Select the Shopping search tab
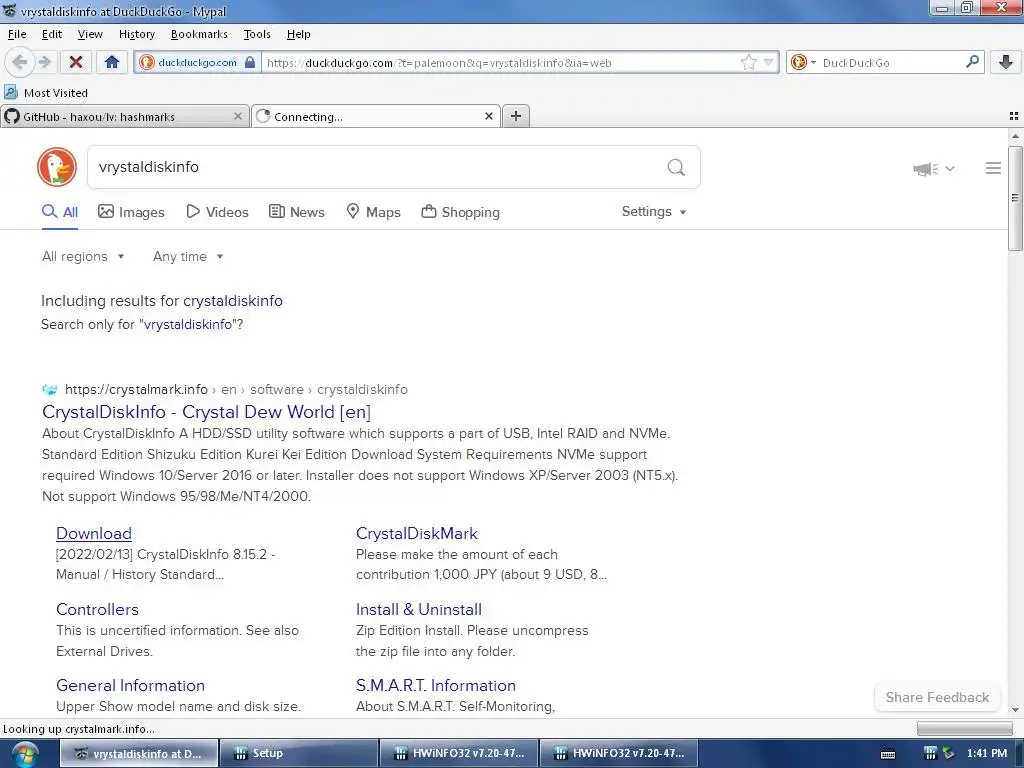The height and width of the screenshot is (768, 1024). point(460,212)
